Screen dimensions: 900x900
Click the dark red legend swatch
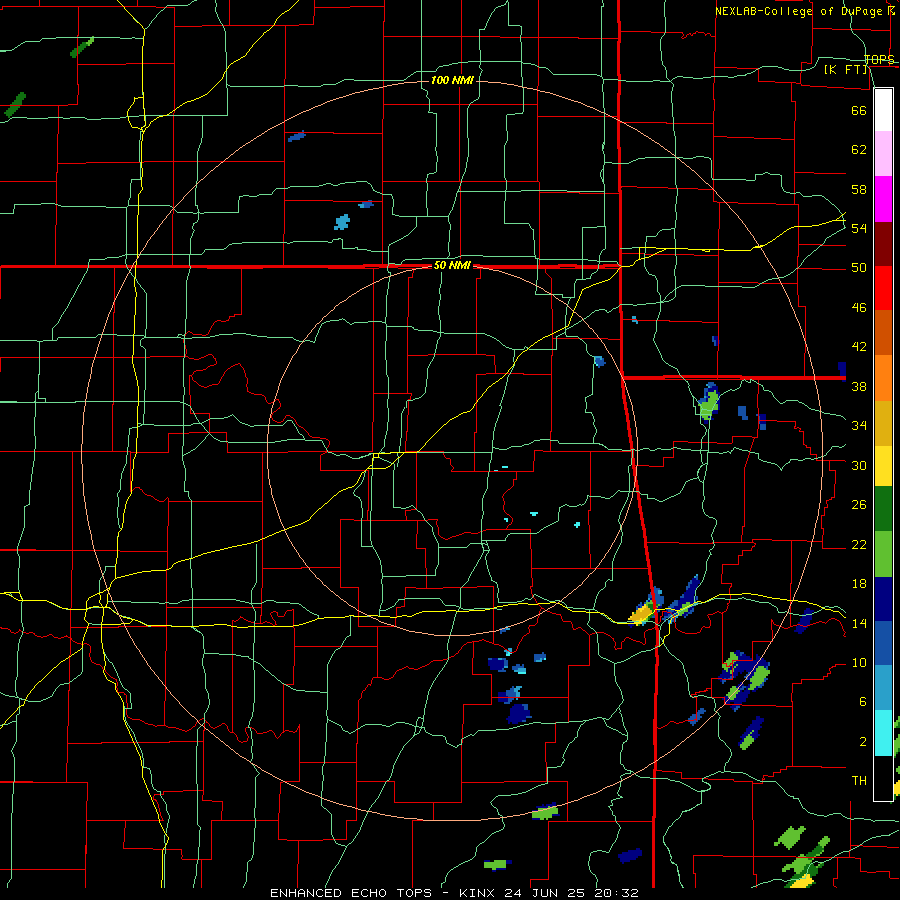click(x=883, y=244)
